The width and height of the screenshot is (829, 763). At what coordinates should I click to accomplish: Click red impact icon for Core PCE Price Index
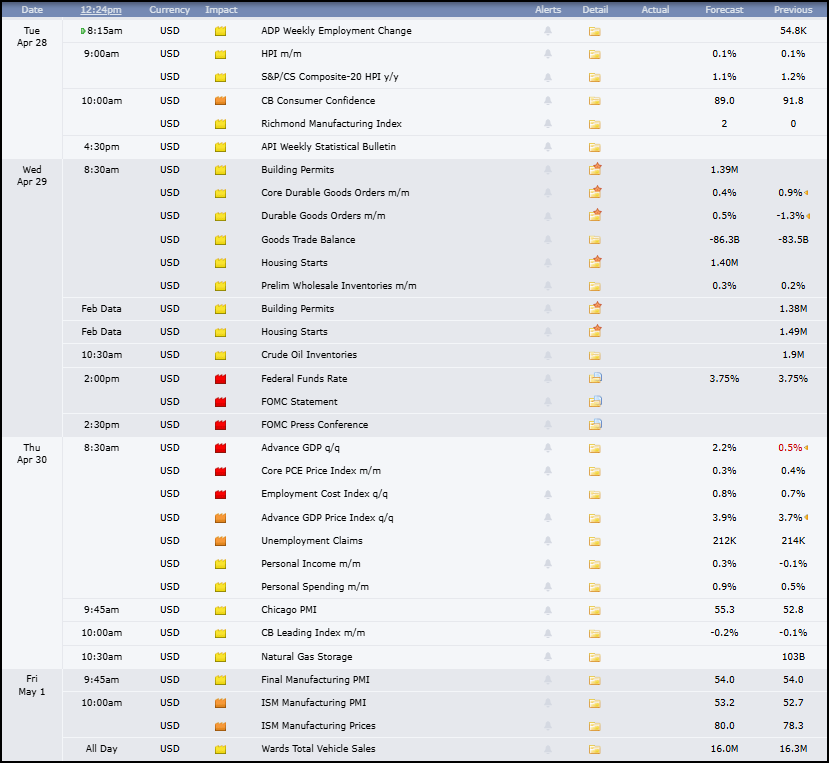220,471
